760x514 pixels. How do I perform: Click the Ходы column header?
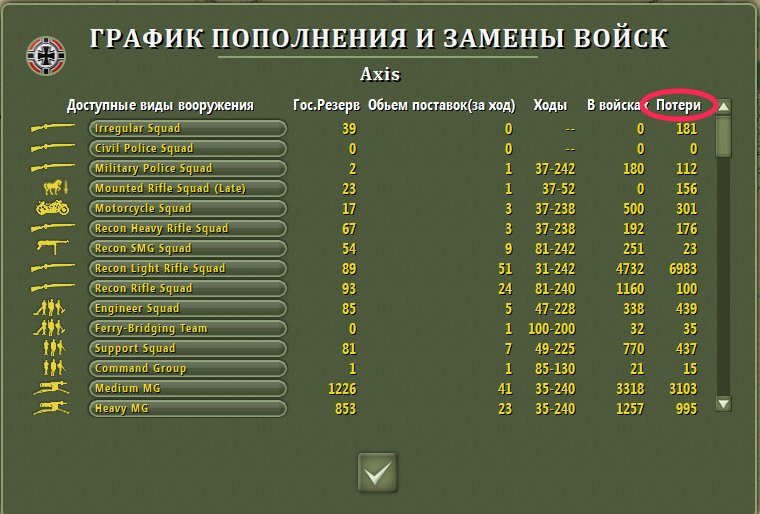[x=550, y=105]
